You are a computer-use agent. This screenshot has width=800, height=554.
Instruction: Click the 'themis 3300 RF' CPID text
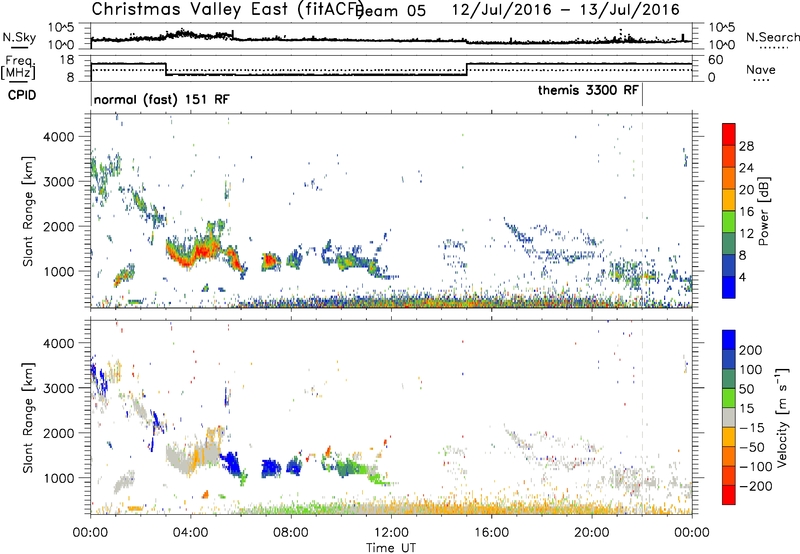pyautogui.click(x=588, y=90)
